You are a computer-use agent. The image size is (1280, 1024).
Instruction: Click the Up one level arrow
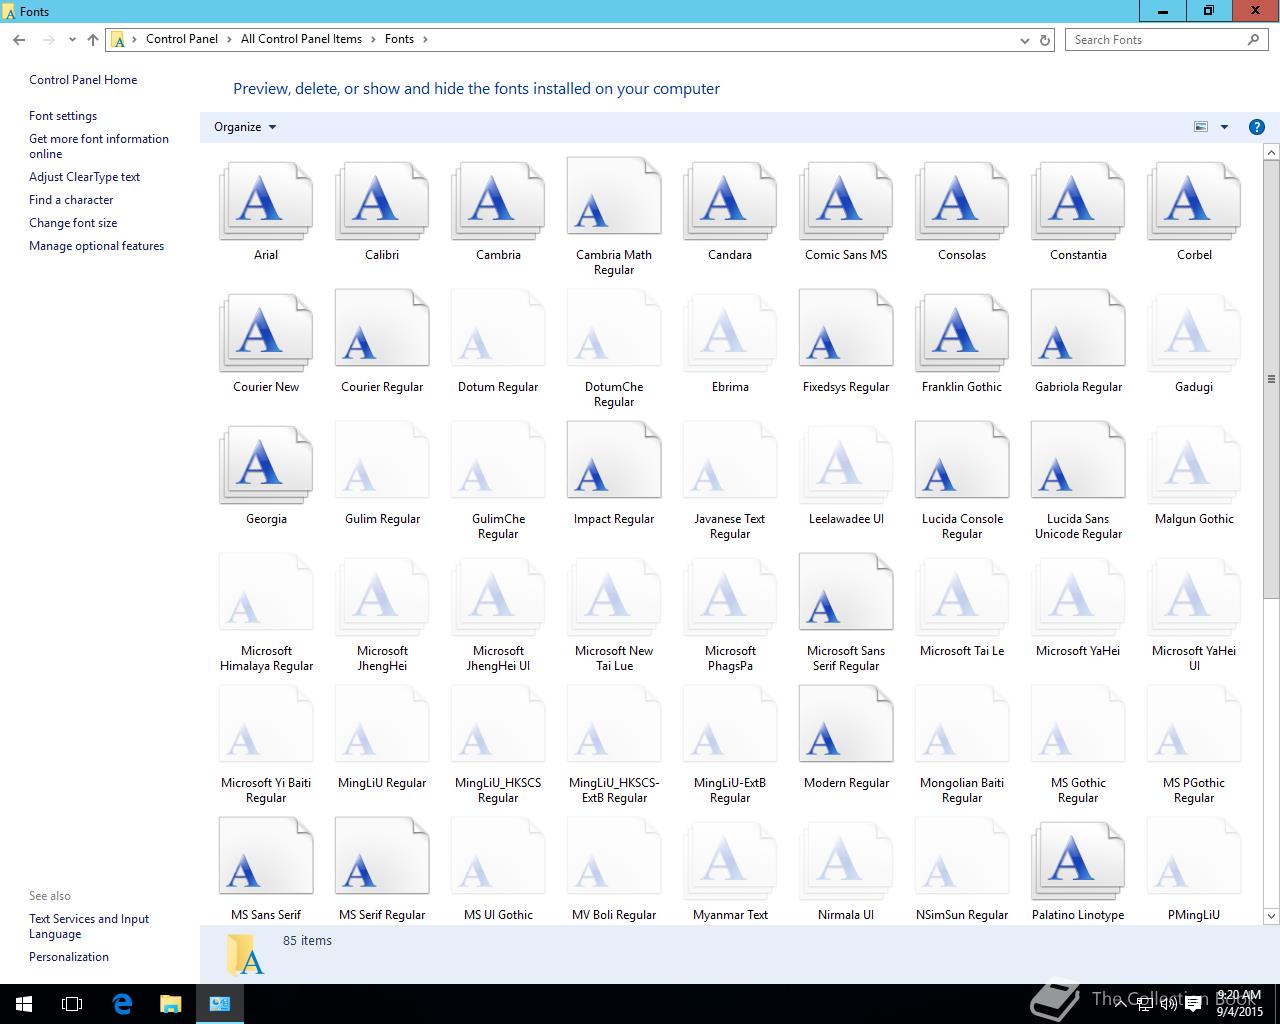93,40
